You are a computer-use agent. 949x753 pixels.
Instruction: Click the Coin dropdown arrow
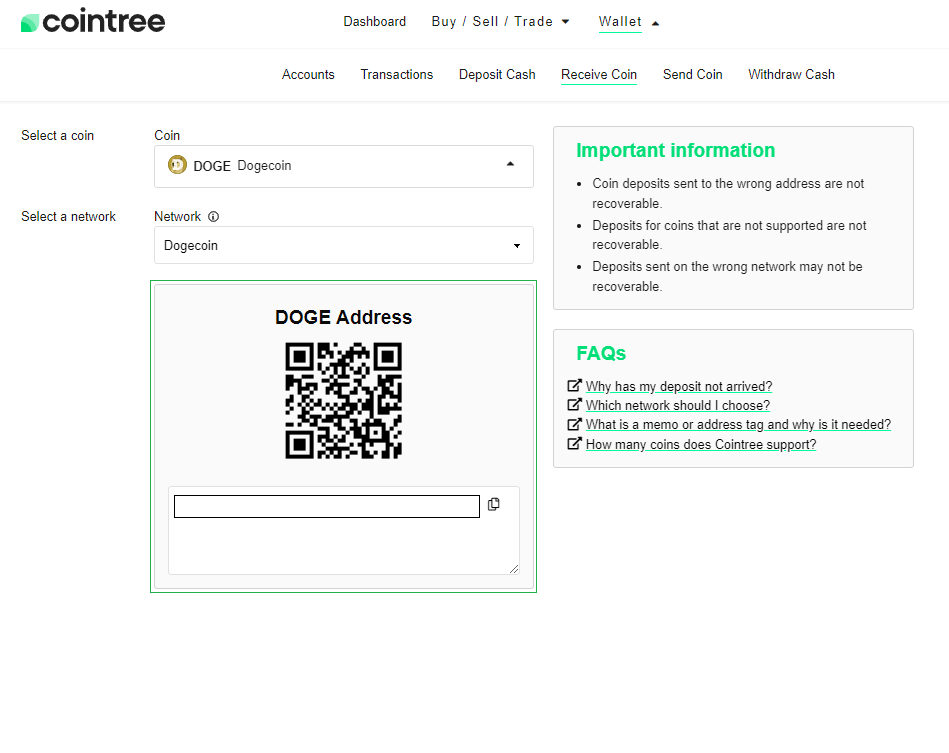(510, 164)
